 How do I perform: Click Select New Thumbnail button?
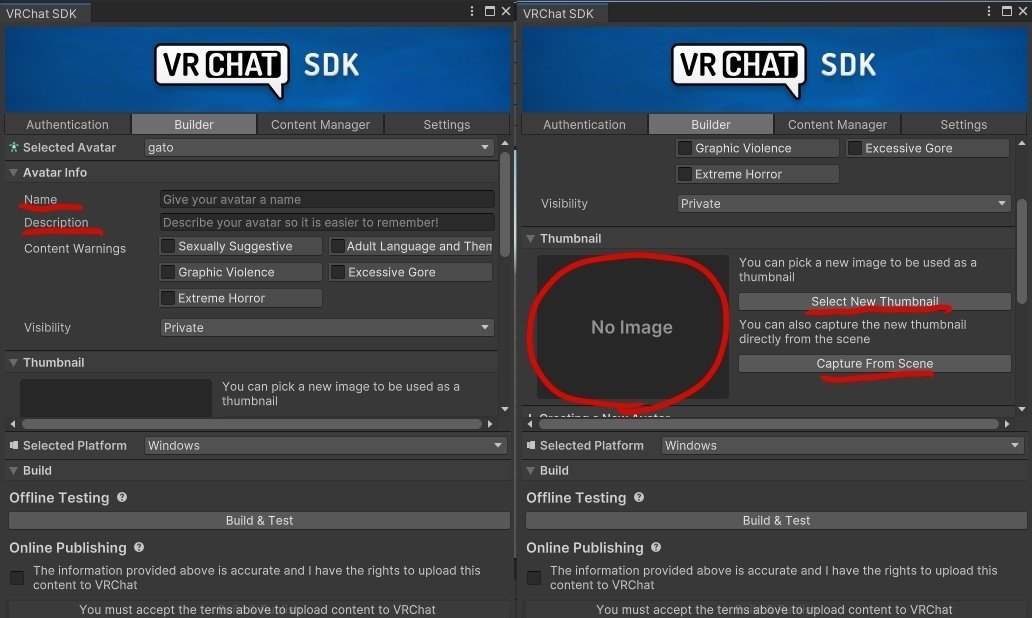coord(875,301)
